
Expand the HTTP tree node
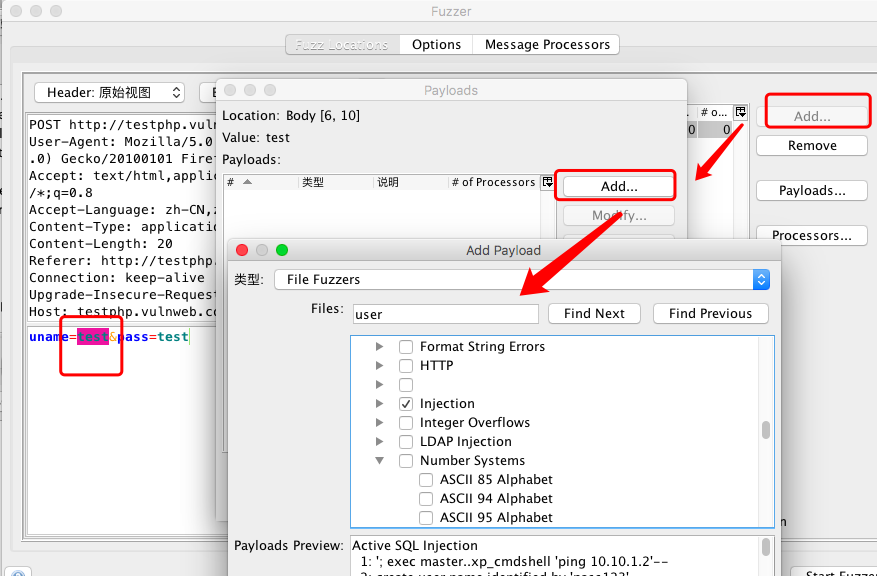pyautogui.click(x=380, y=366)
